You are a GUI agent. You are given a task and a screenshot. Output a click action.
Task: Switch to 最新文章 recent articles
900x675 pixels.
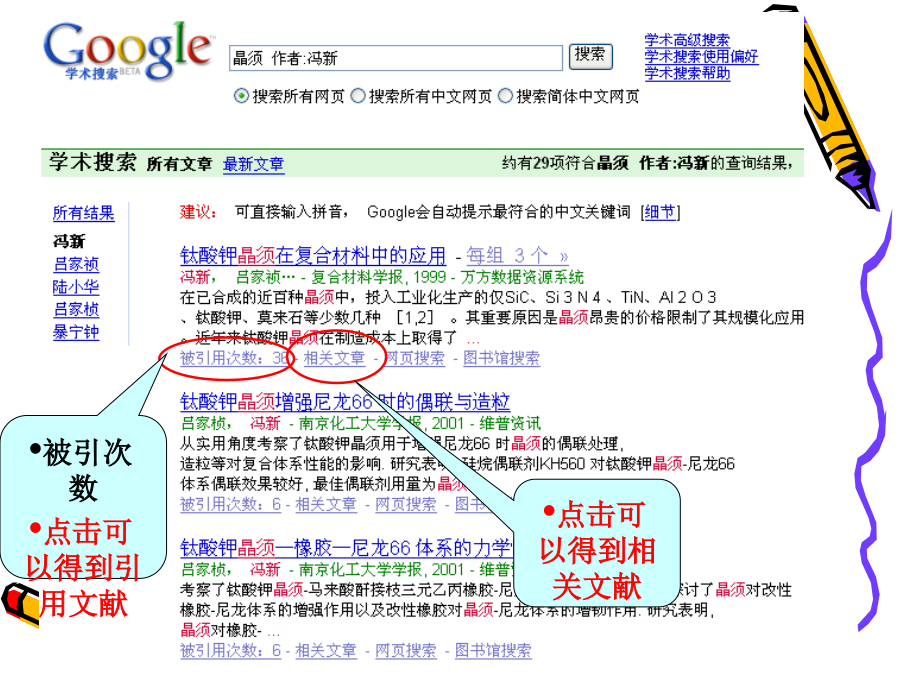click(x=254, y=164)
